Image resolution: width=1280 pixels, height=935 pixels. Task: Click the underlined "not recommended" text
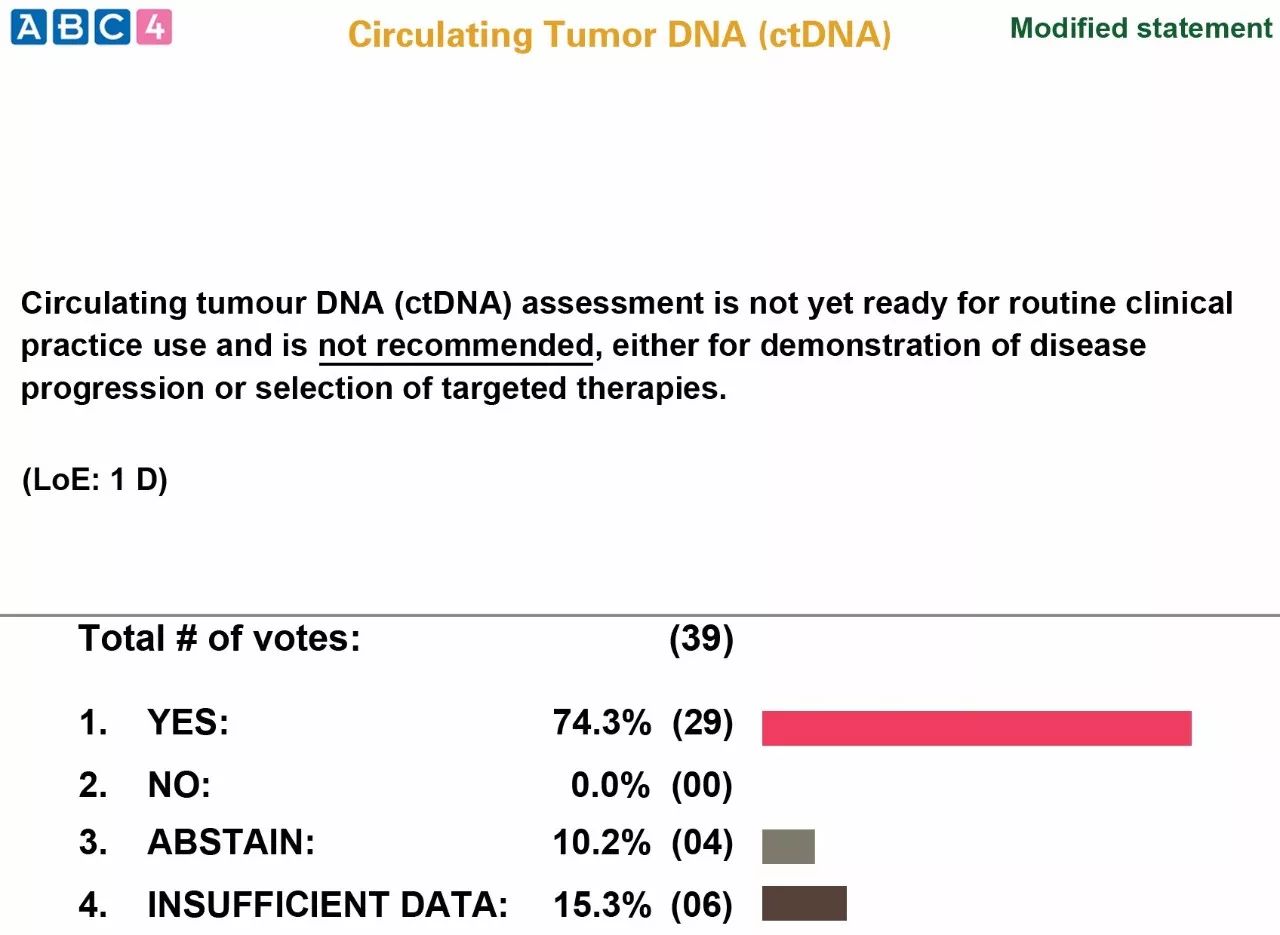tap(456, 346)
